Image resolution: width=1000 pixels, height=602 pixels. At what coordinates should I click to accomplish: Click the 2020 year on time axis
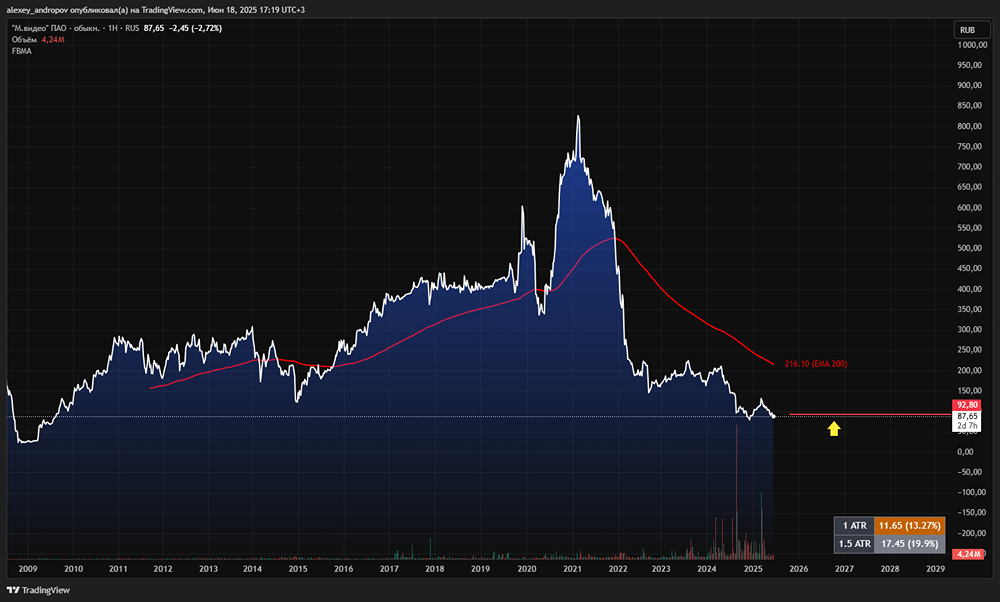pyautogui.click(x=526, y=569)
